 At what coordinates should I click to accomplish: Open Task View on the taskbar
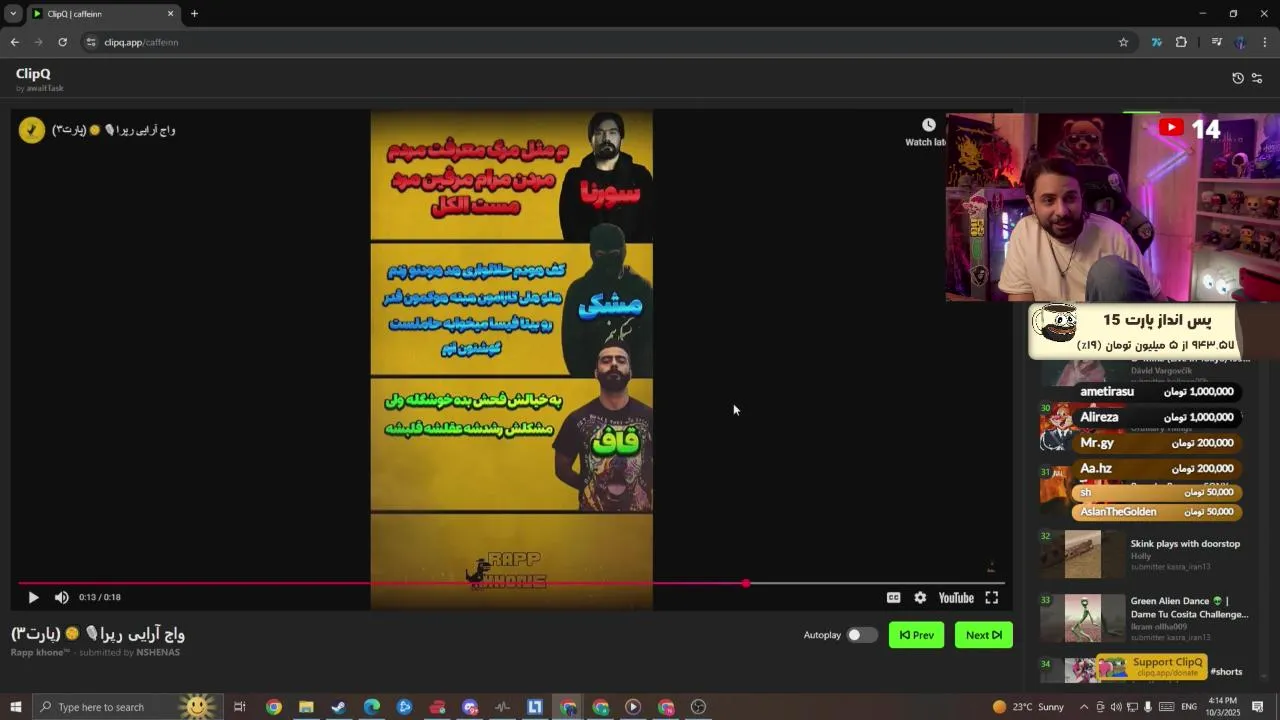[240, 707]
